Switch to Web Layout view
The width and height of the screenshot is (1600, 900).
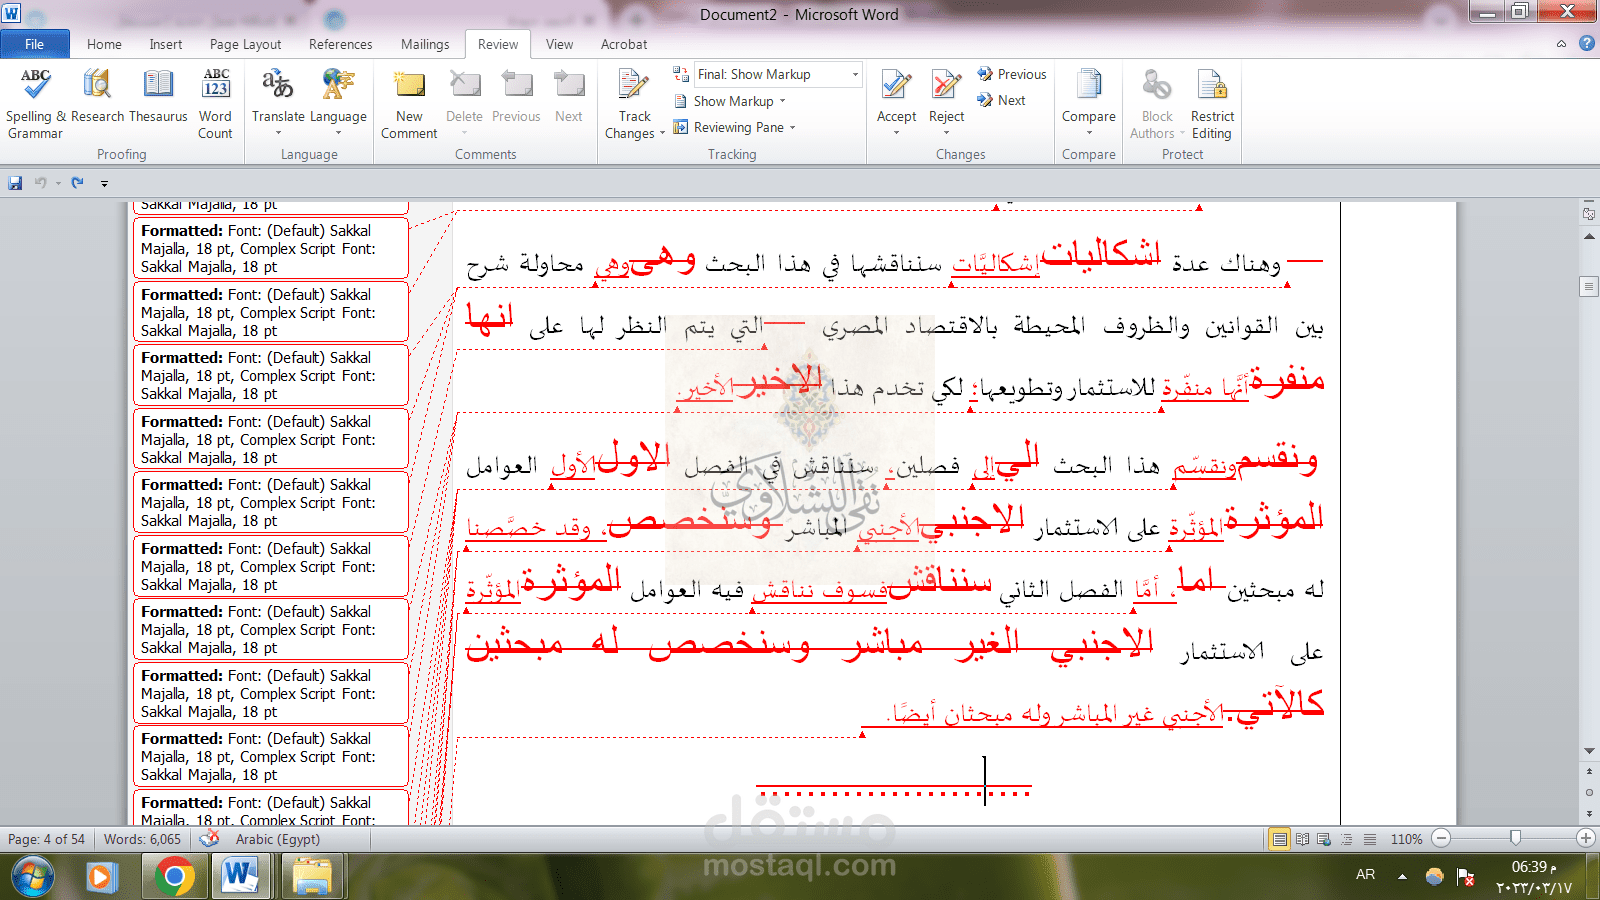coord(1324,839)
